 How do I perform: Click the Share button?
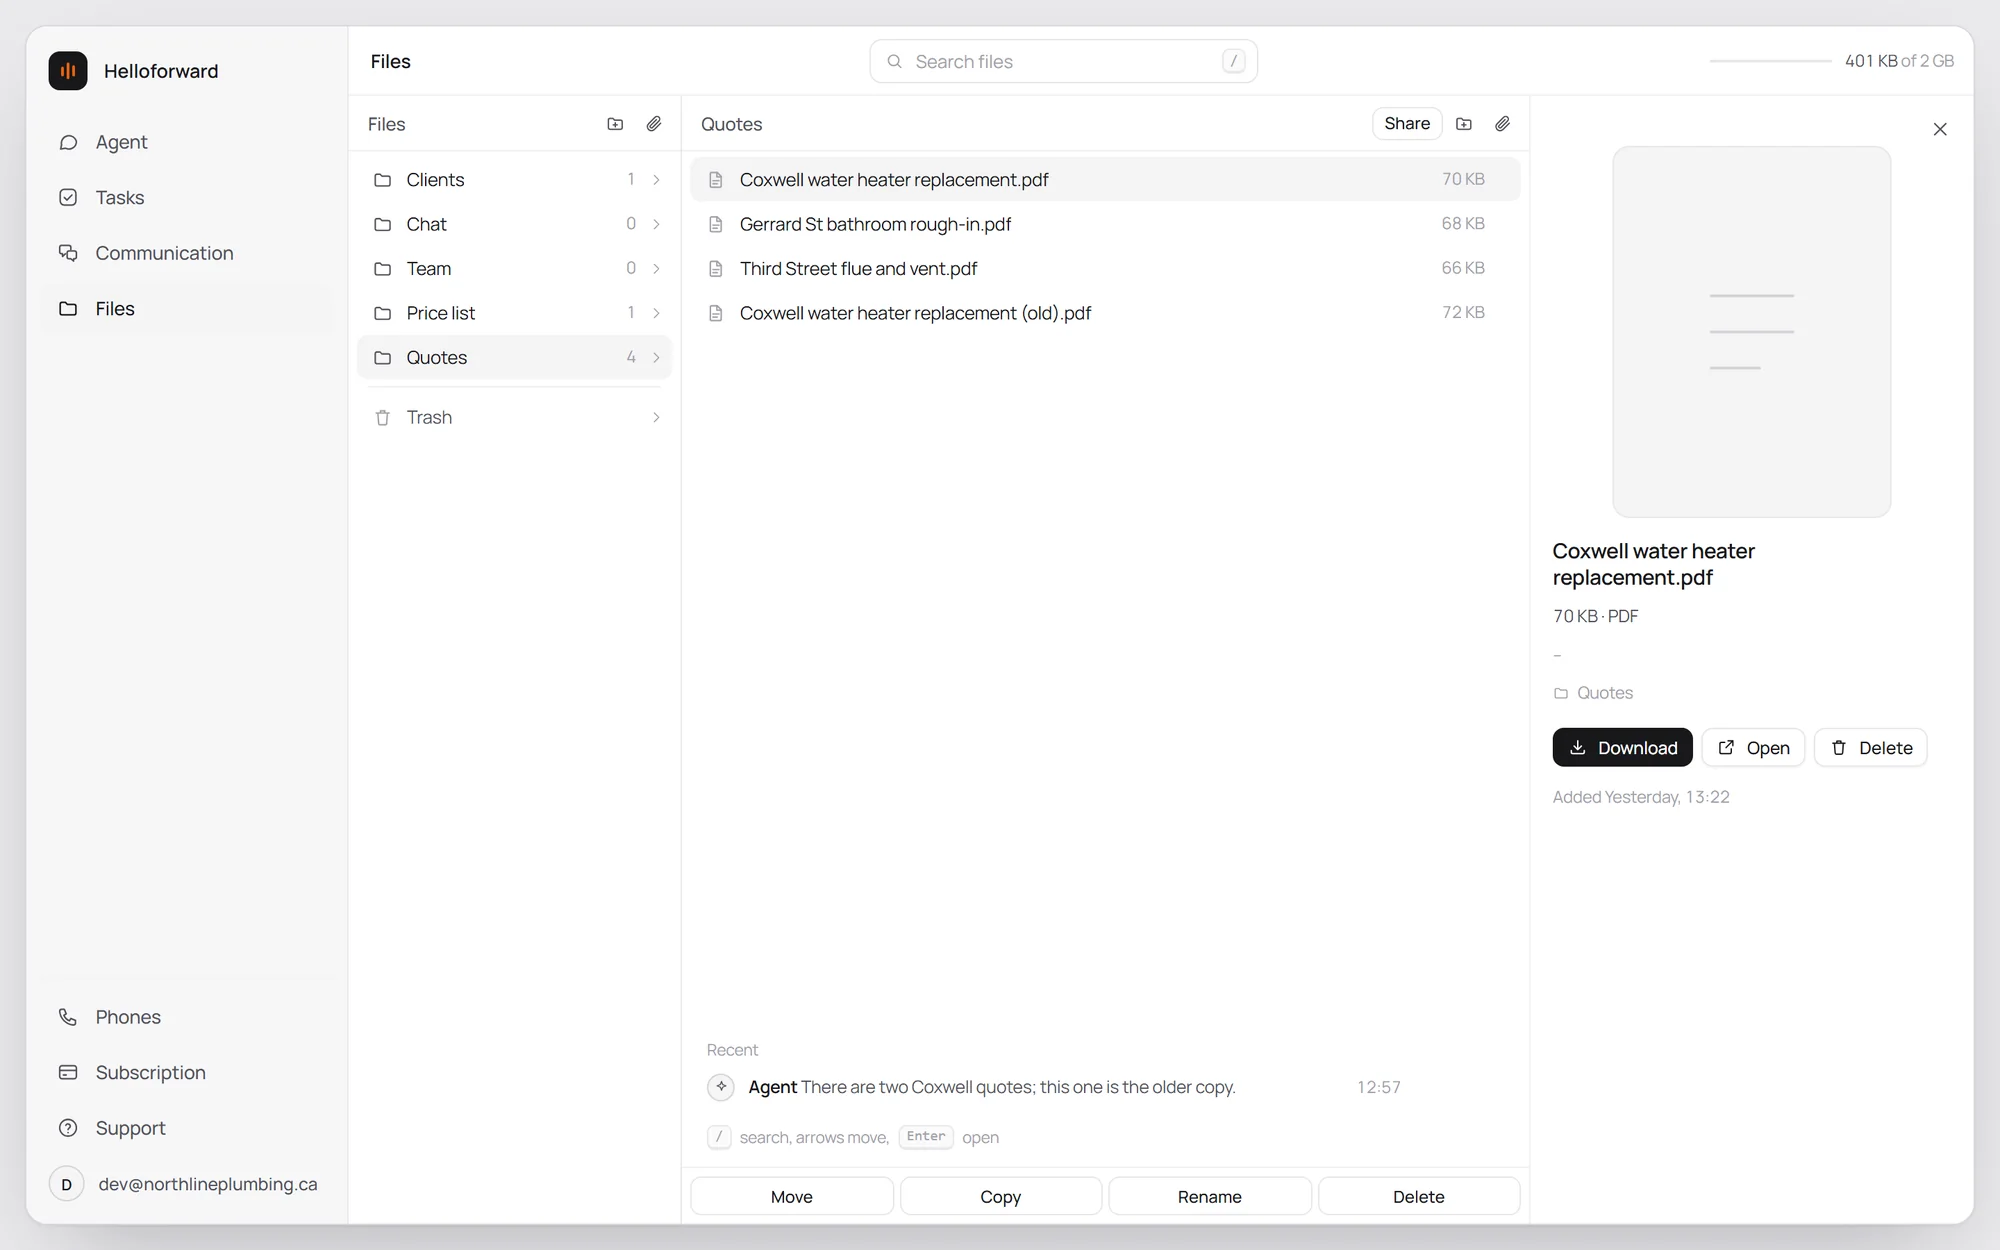point(1407,124)
